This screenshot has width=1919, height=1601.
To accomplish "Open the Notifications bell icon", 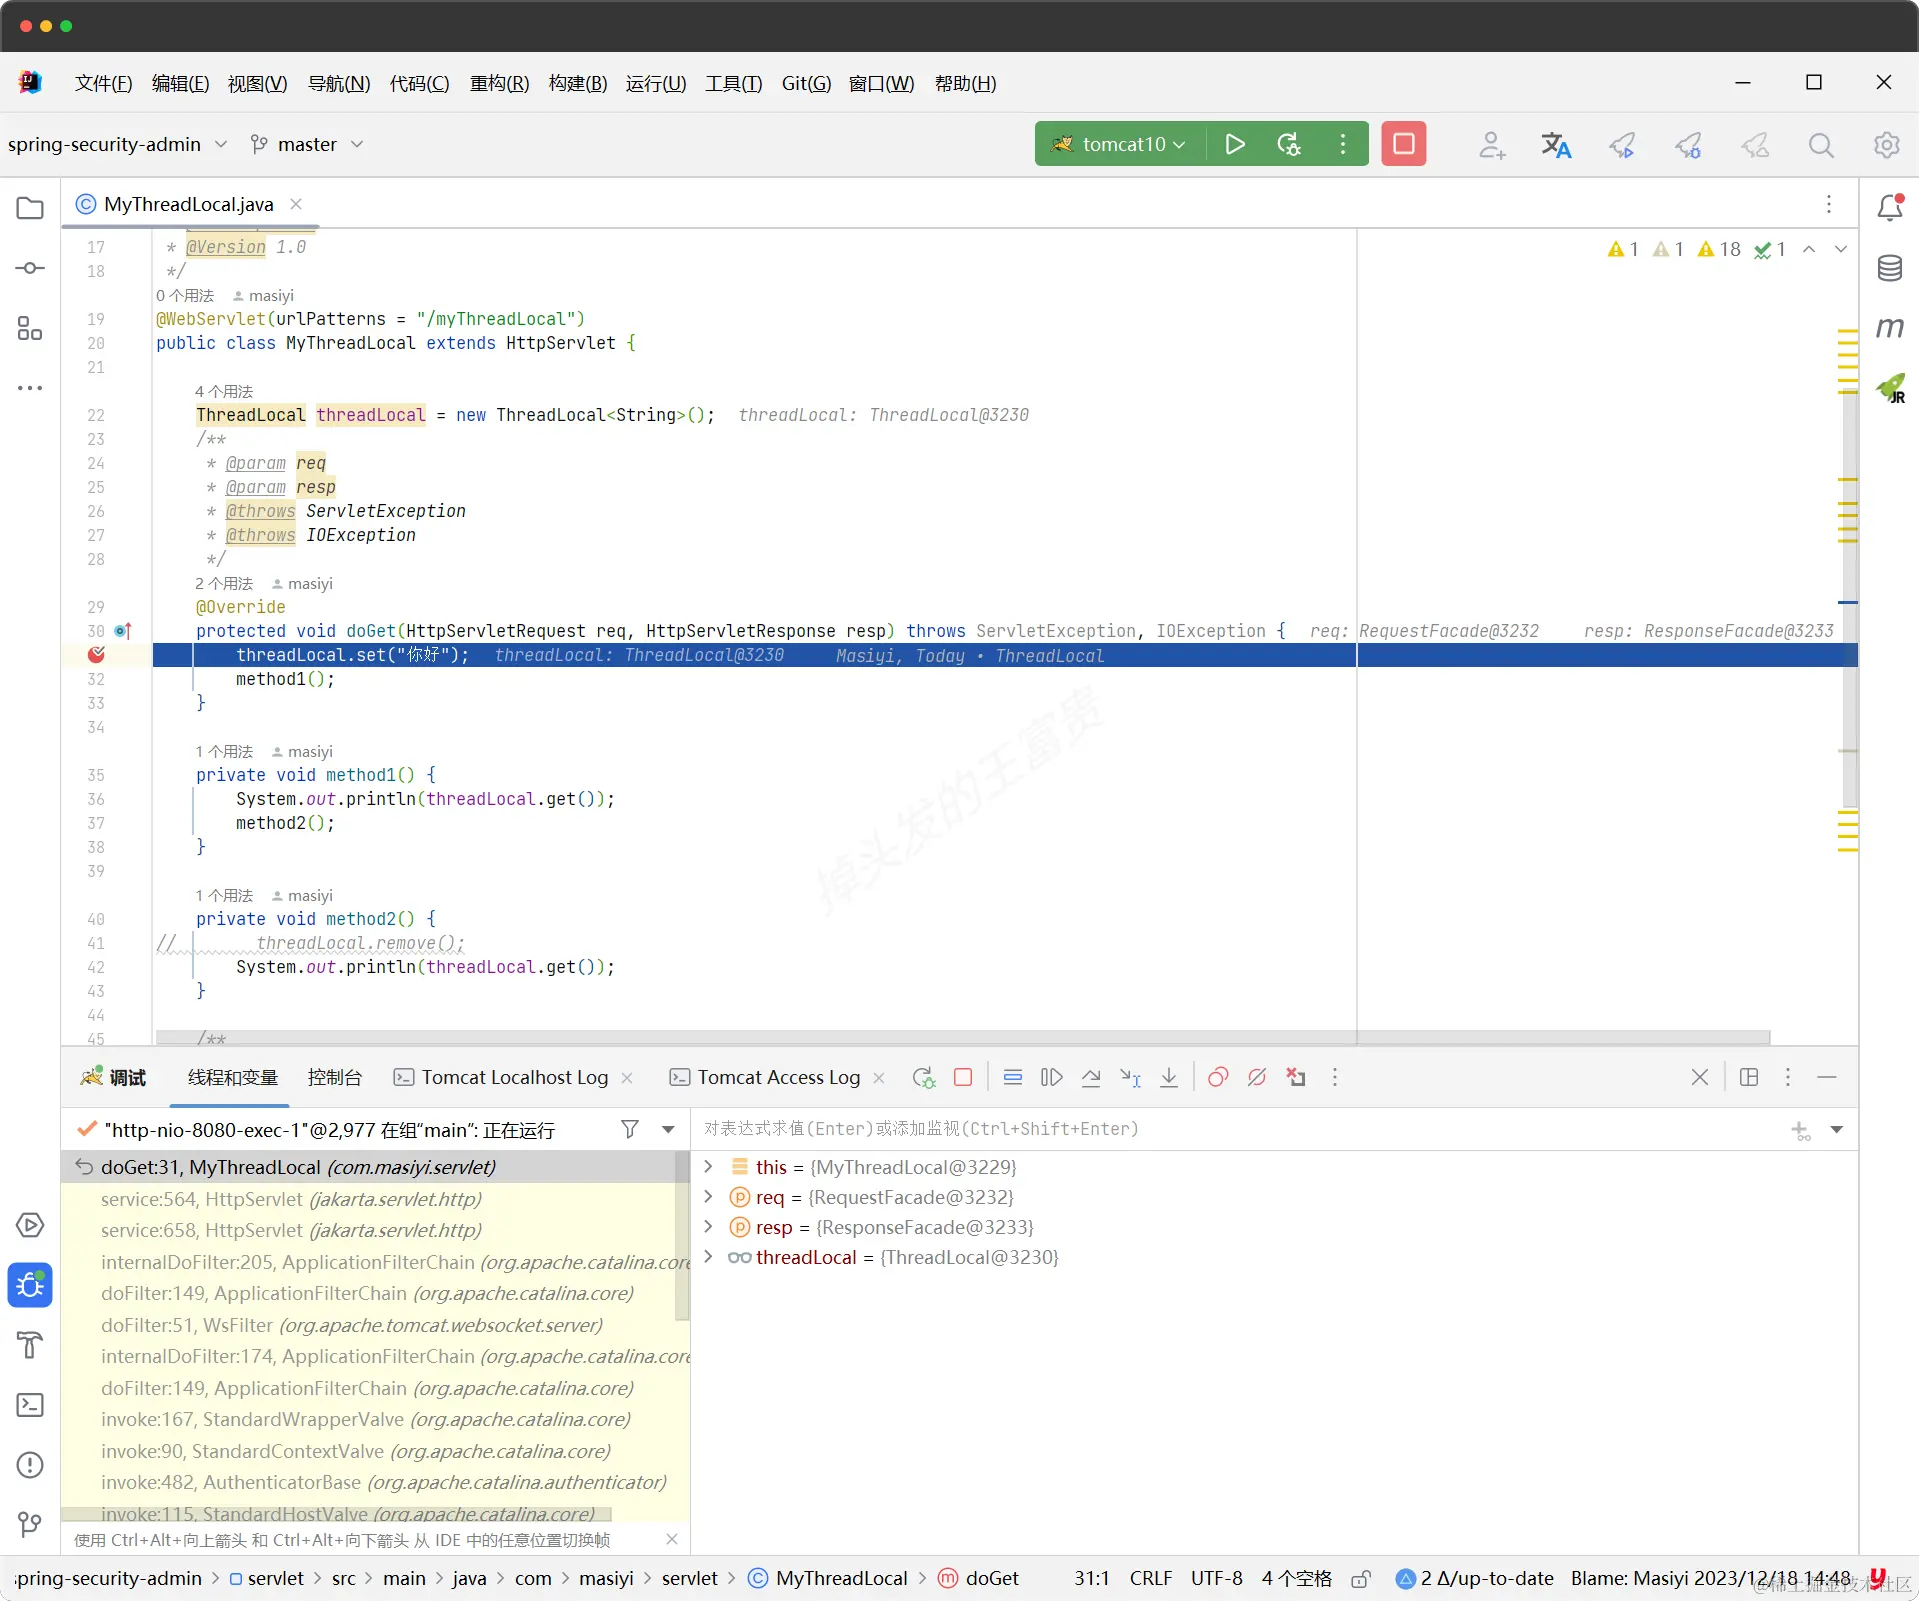I will tap(1889, 207).
